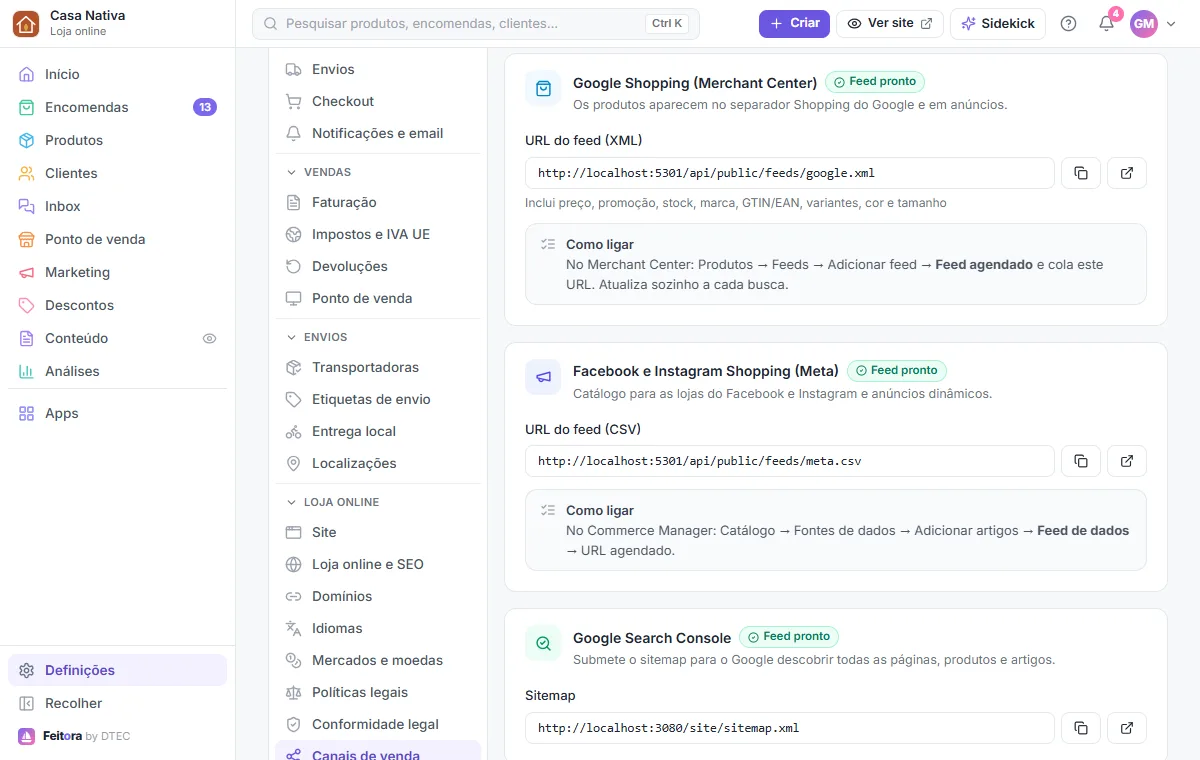The image size is (1200, 760).
Task: Open Impostos e IVA UE settings
Action: point(378,234)
